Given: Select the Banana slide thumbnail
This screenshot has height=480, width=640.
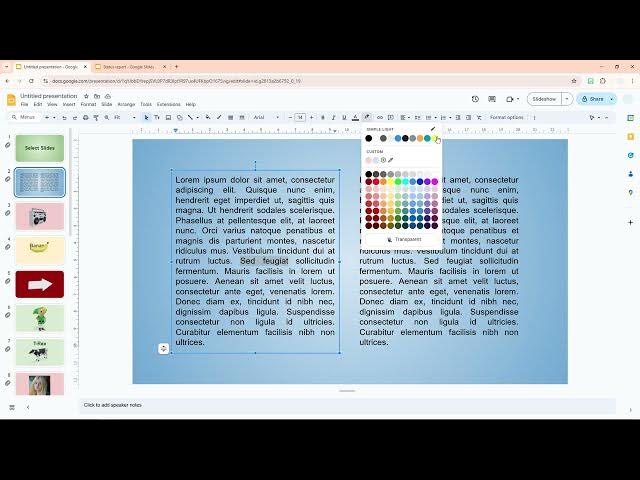Looking at the screenshot, I should [40, 250].
